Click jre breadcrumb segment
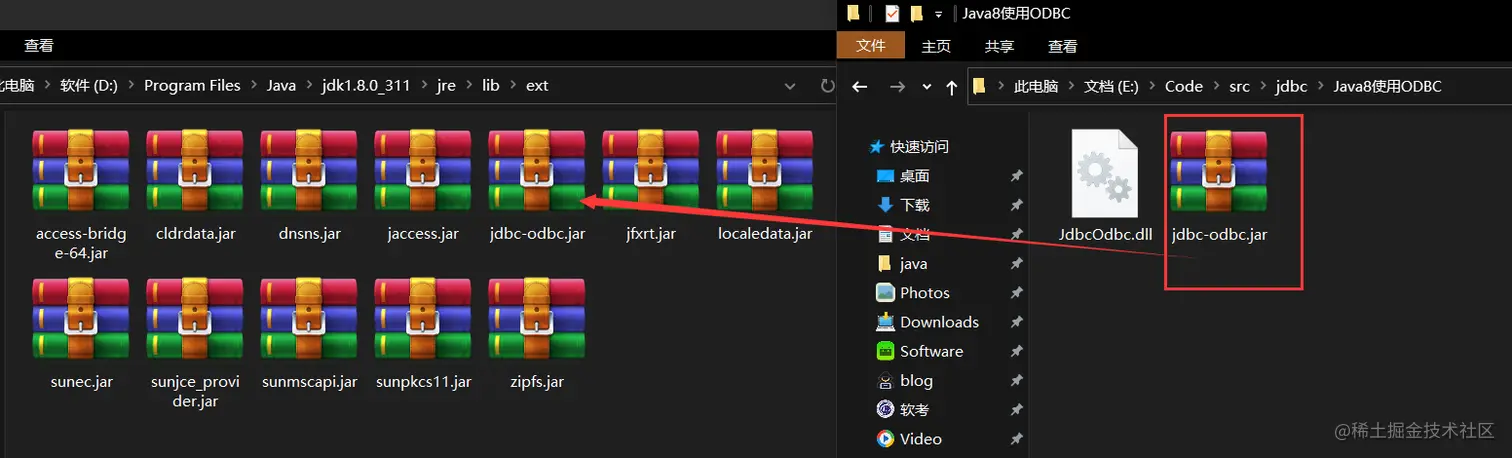The height and width of the screenshot is (458, 1512). pyautogui.click(x=446, y=86)
